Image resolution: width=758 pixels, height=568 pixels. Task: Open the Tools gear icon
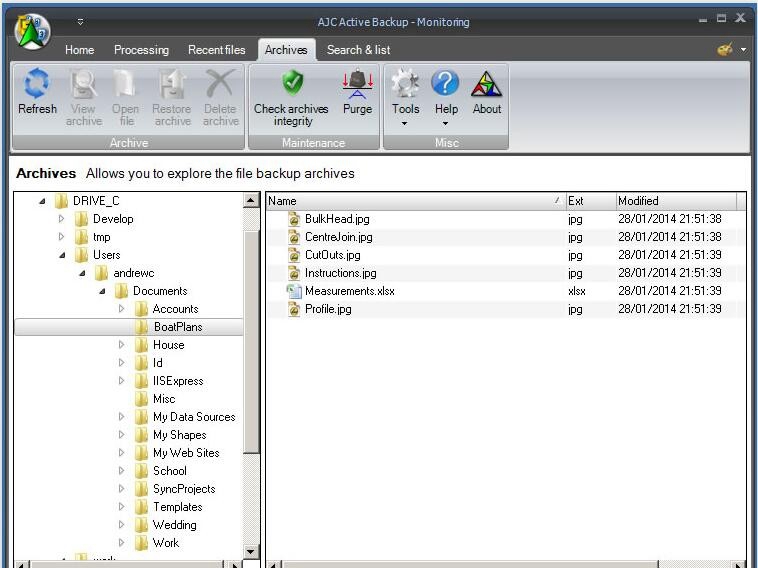[405, 83]
